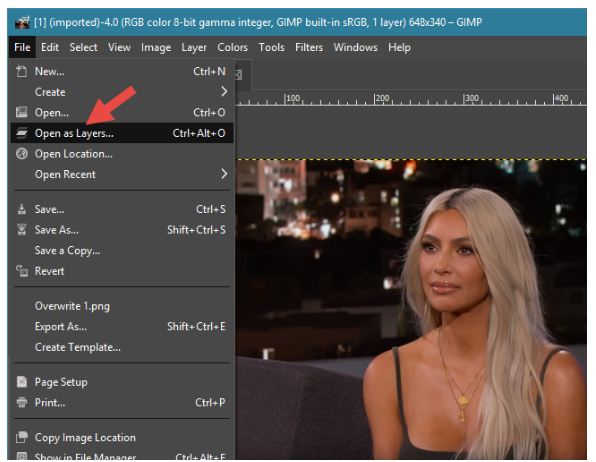The height and width of the screenshot is (462, 596).
Task: Click the Save As icon
Action: tap(22, 230)
